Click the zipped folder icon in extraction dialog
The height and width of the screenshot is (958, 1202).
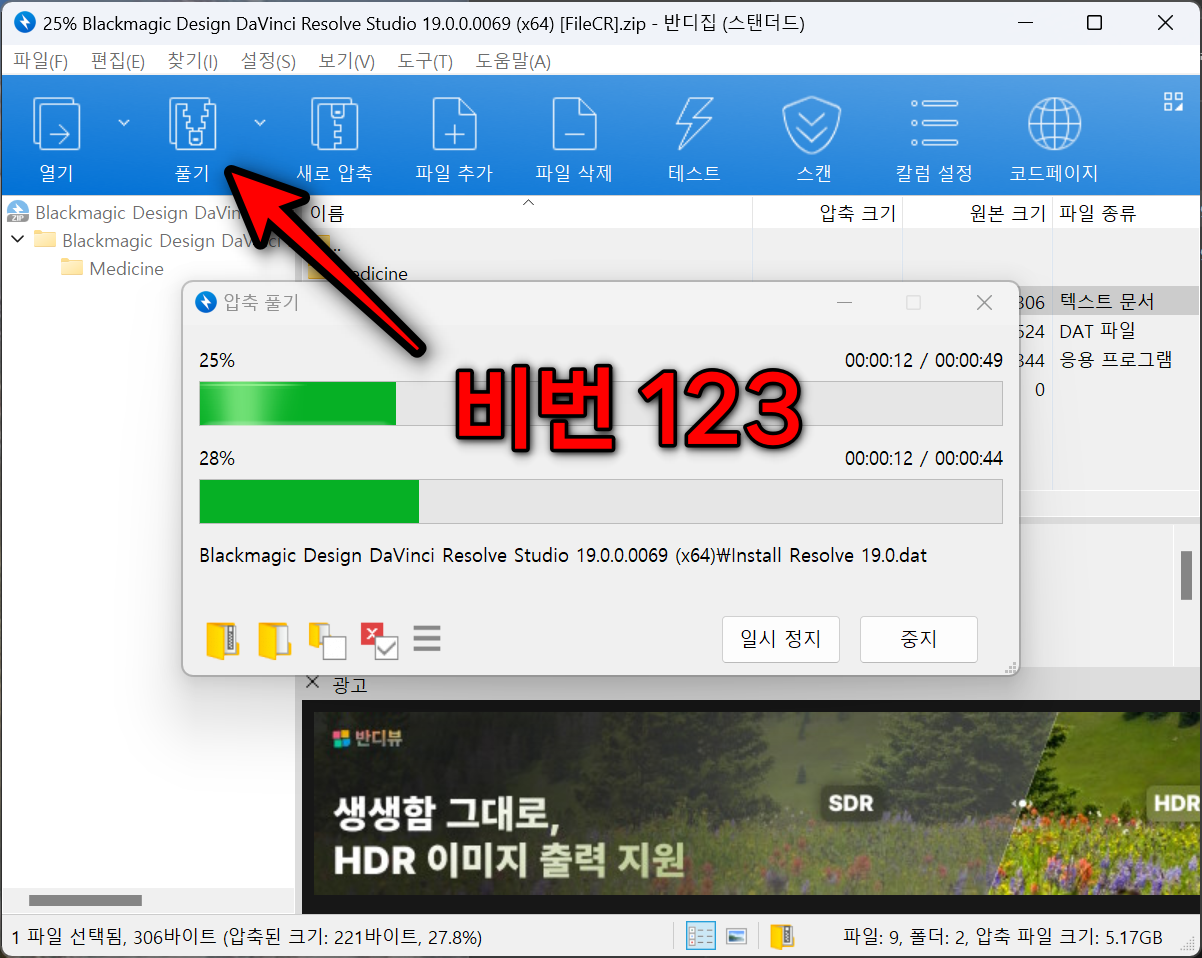223,640
